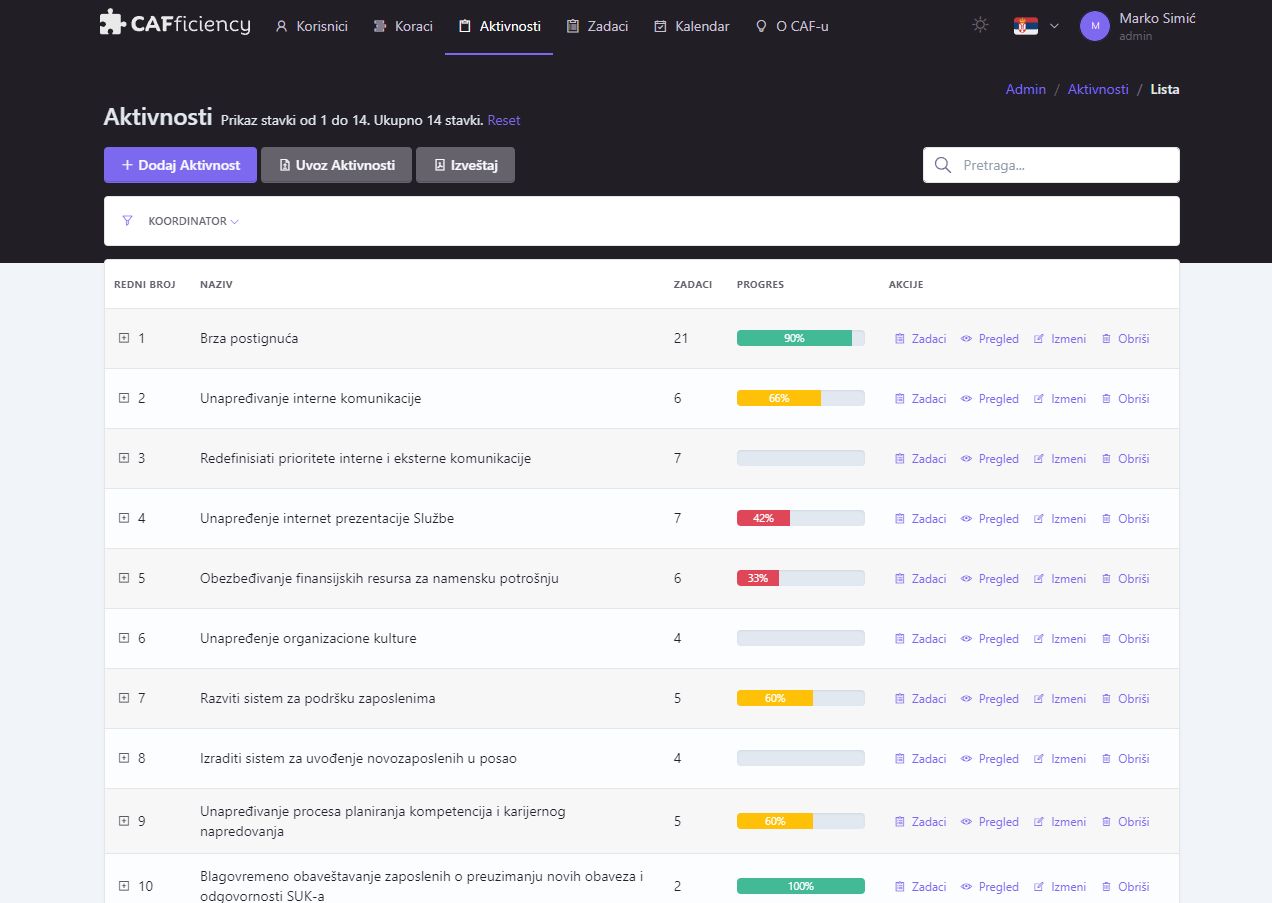Click the Reset link above the table
Screen dimensions: 1272x903
tap(503, 120)
